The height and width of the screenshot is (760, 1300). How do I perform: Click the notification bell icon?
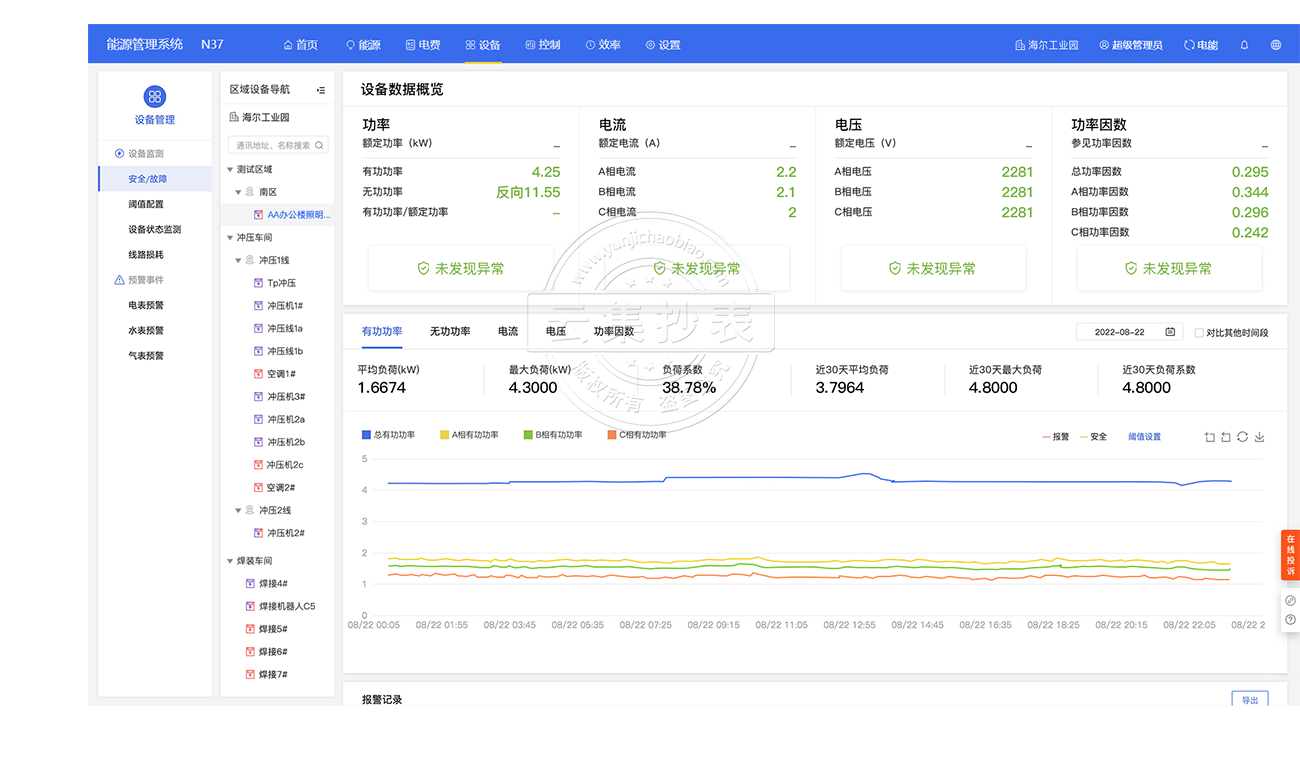tap(1244, 45)
